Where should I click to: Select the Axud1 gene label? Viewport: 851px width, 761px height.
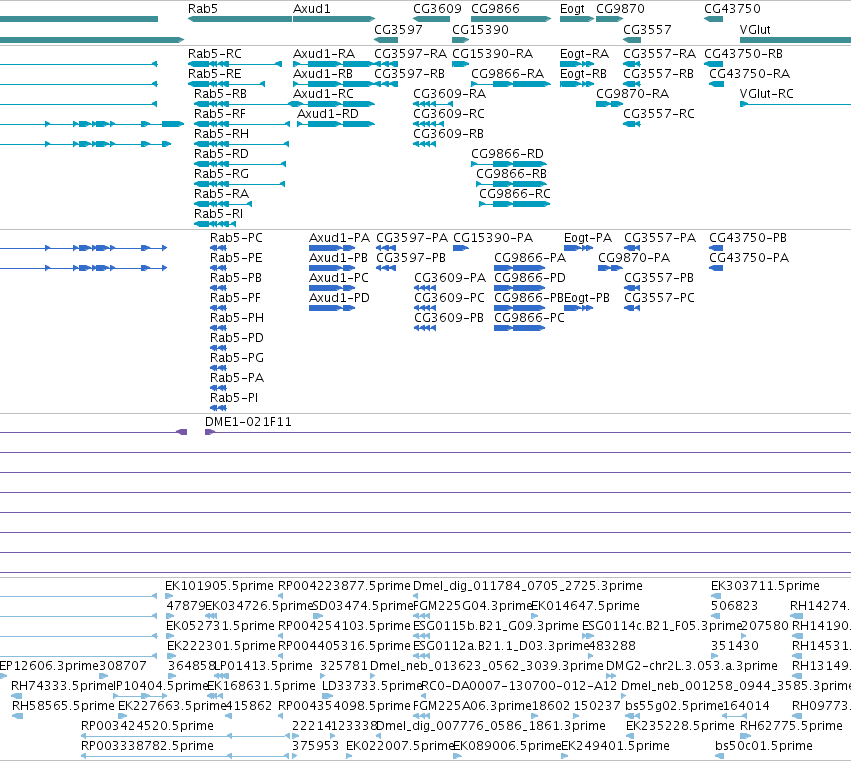coord(312,9)
